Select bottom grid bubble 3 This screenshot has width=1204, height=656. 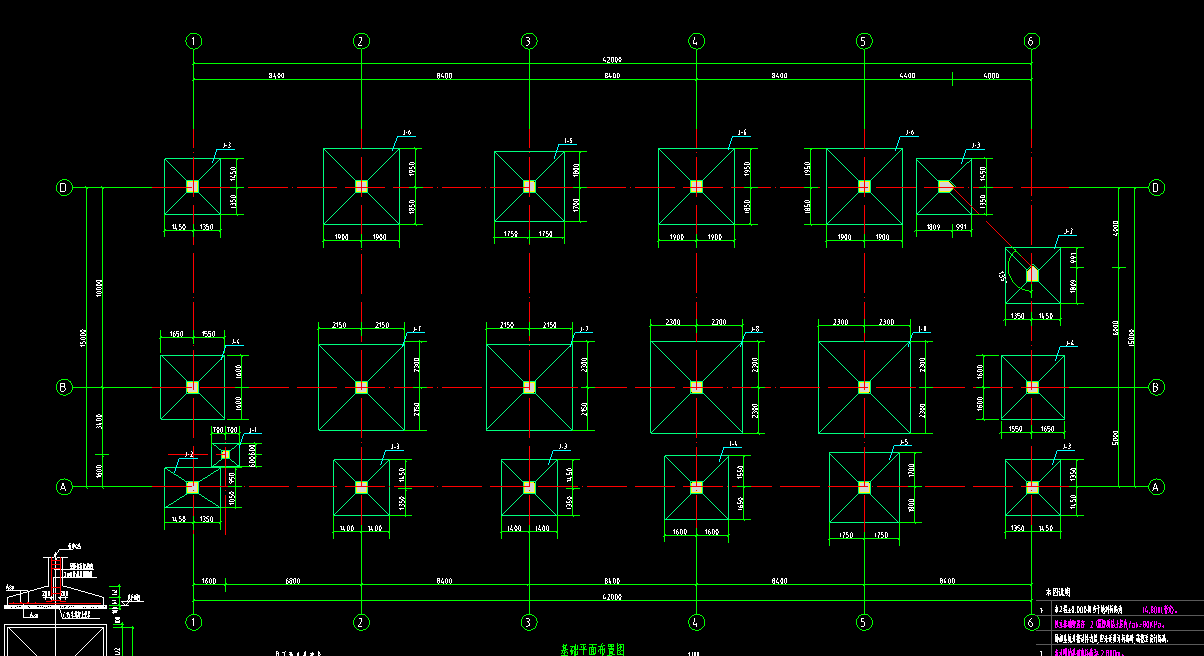coord(528,622)
